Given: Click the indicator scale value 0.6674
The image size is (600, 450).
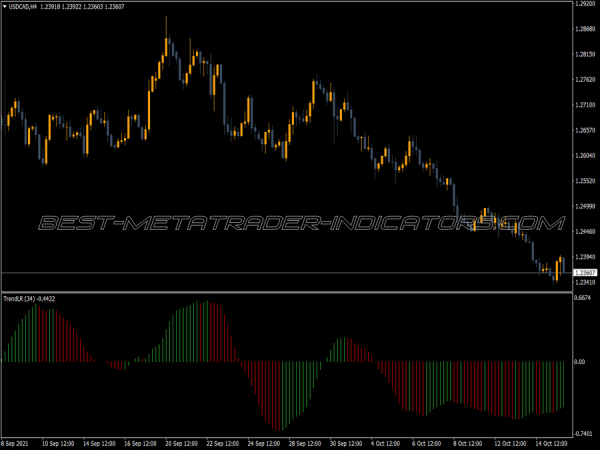Looking at the screenshot, I should click(583, 298).
